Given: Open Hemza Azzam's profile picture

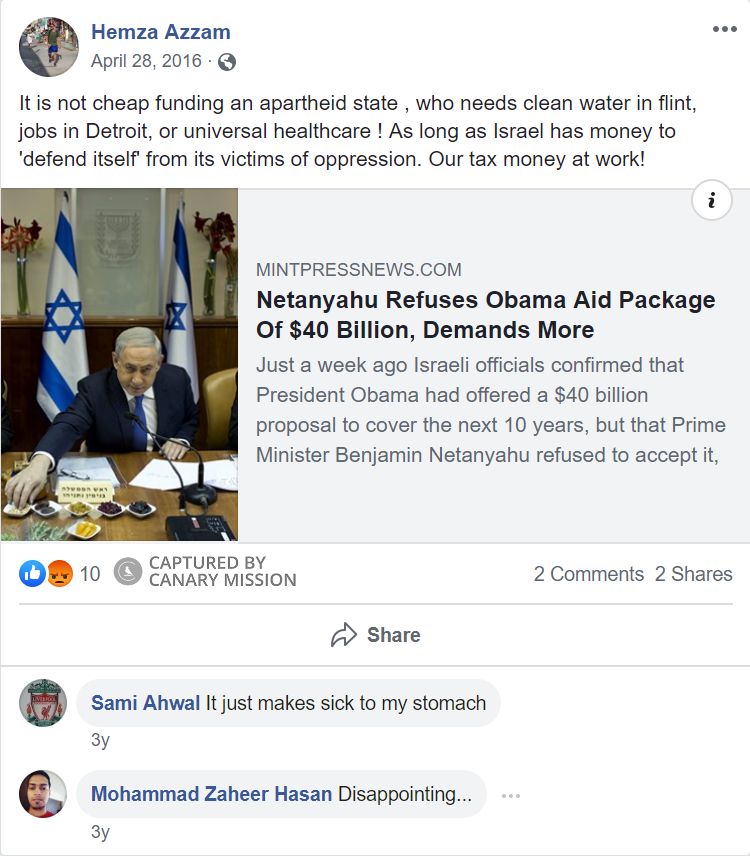Looking at the screenshot, I should pyautogui.click(x=48, y=45).
